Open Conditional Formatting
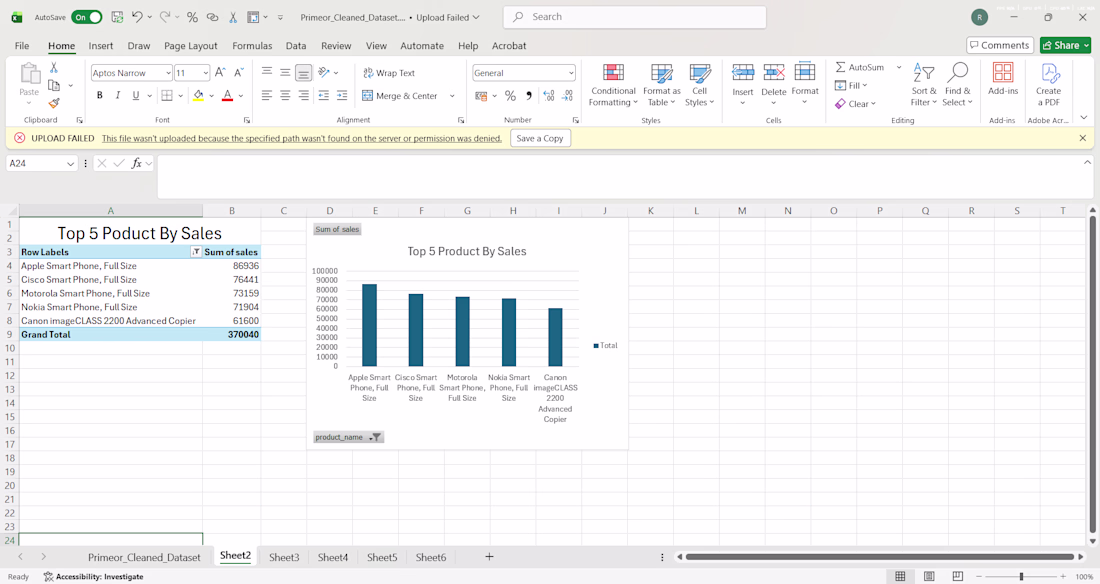 pos(613,85)
